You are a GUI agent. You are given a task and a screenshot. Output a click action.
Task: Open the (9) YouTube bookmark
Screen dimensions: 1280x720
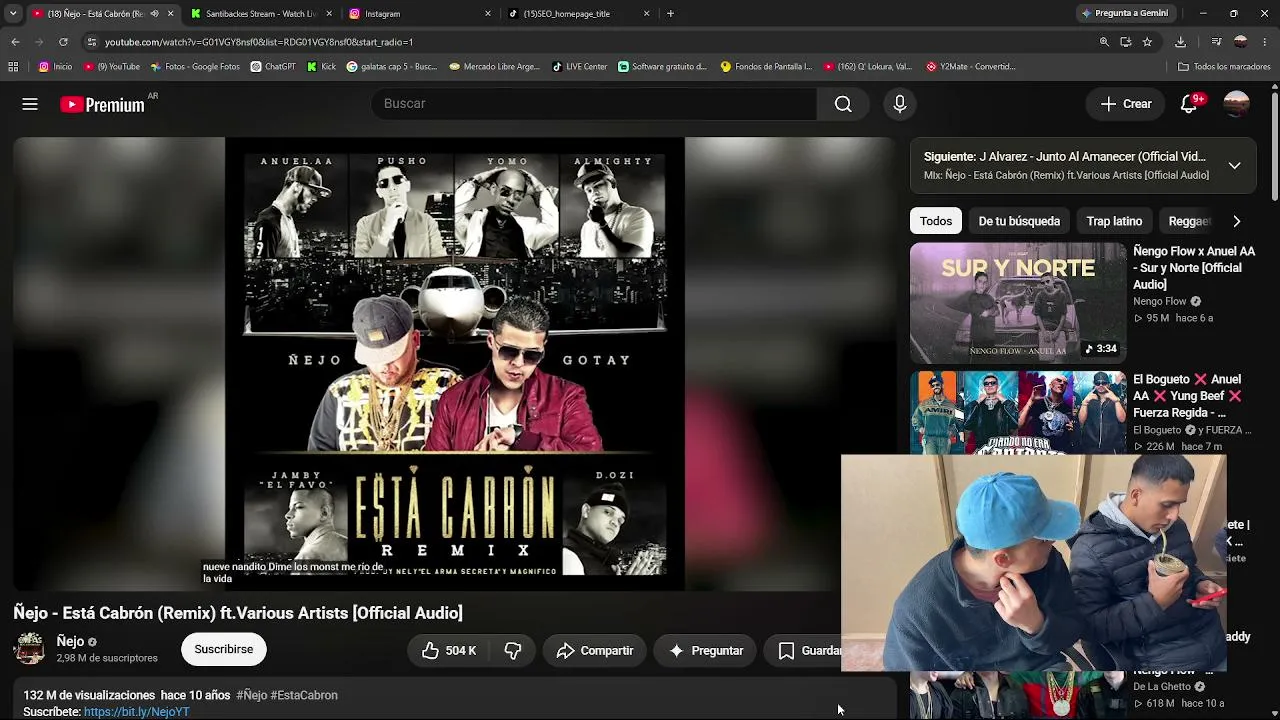pos(112,67)
